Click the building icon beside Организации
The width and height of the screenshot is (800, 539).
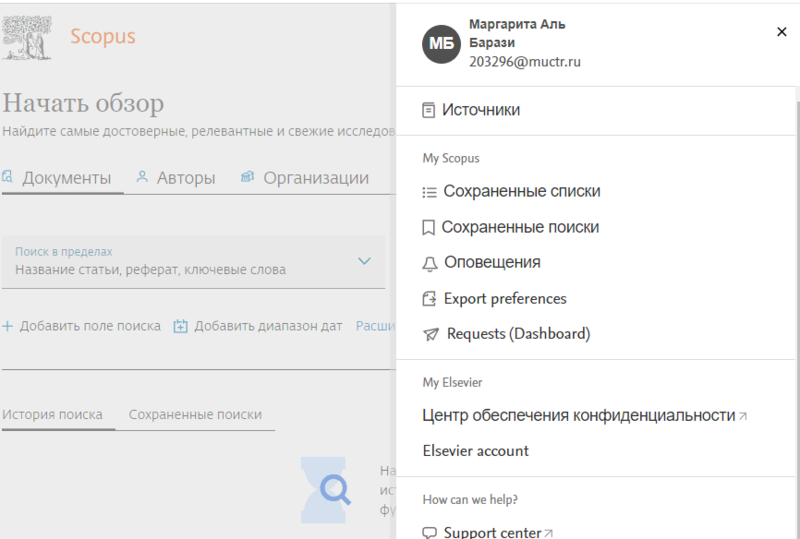click(x=247, y=177)
